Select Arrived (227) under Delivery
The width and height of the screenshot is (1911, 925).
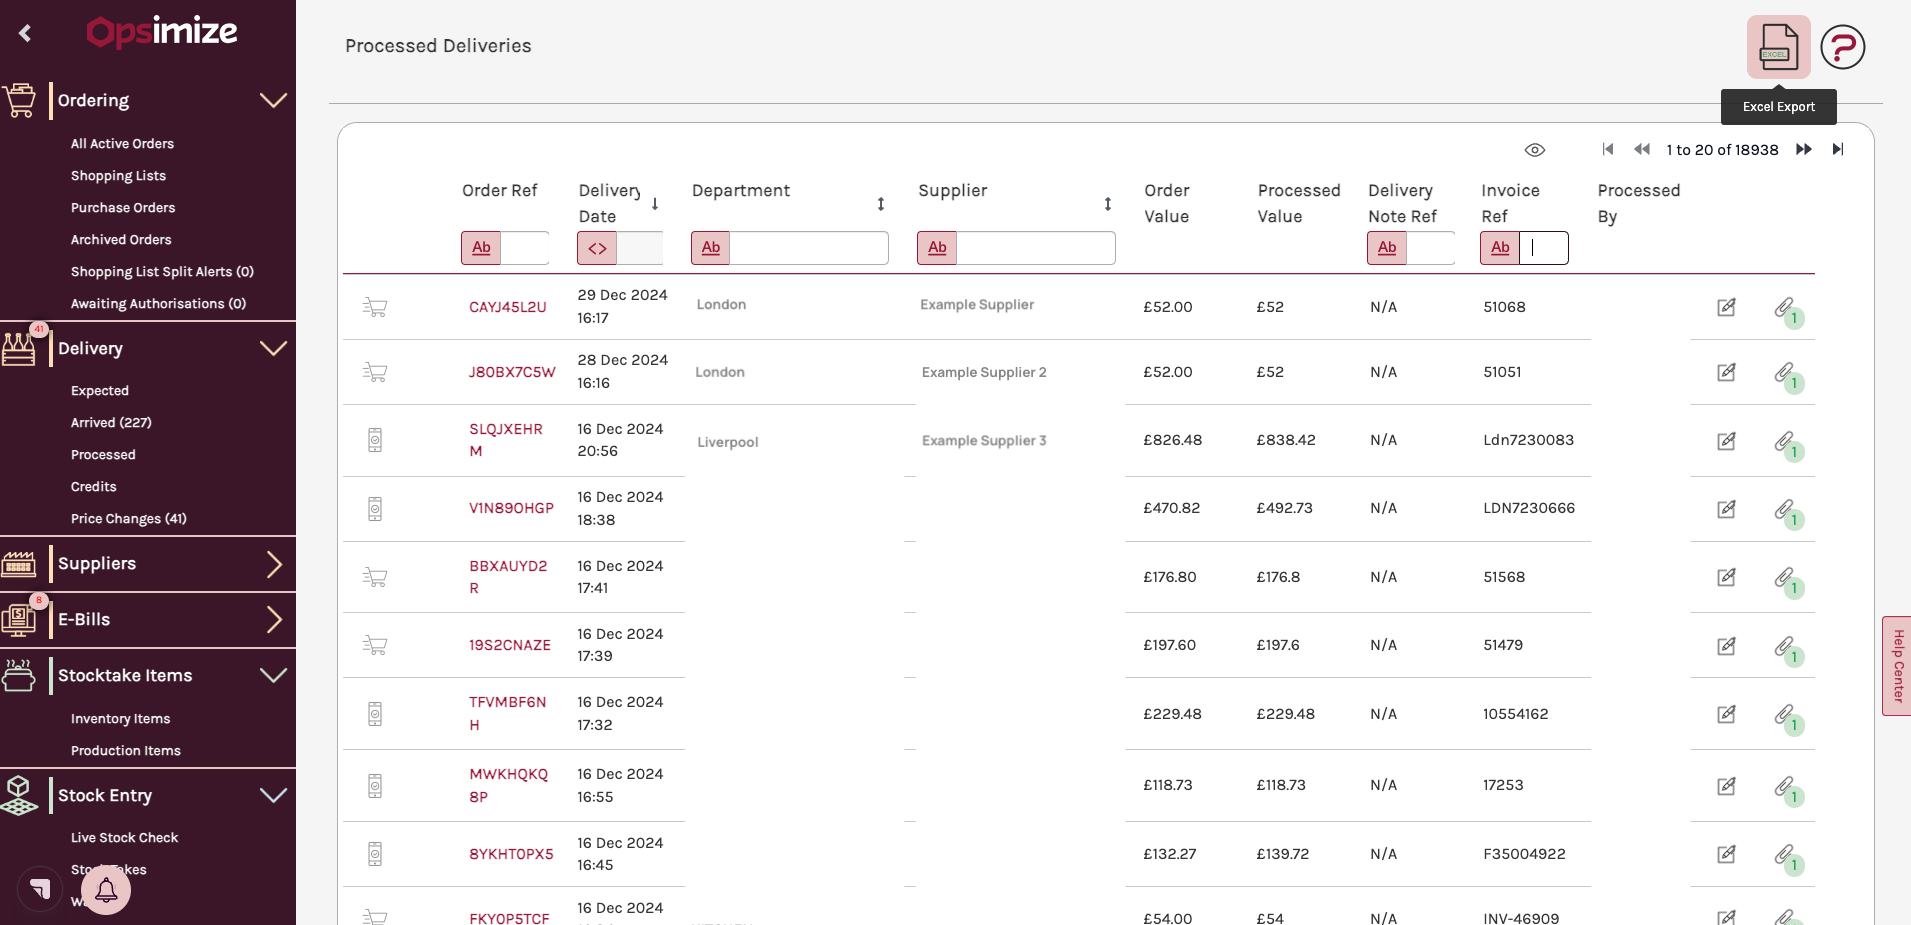pyautogui.click(x=111, y=423)
